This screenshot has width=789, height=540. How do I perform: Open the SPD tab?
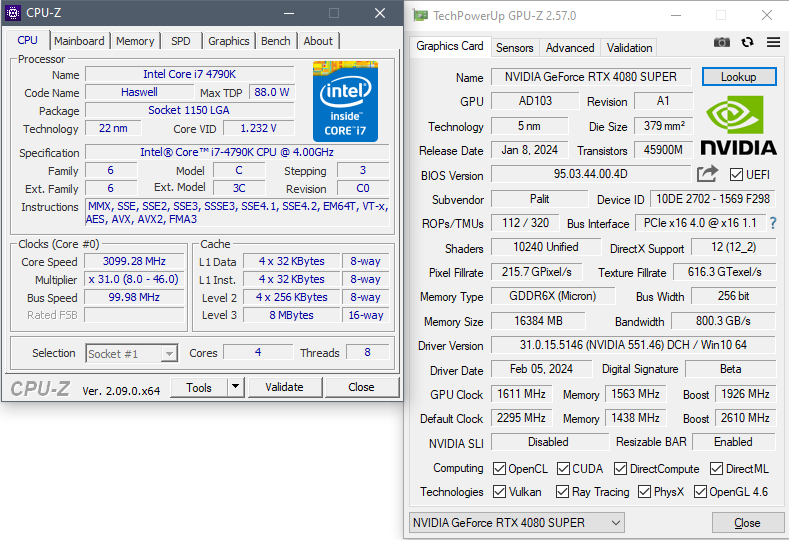point(181,41)
